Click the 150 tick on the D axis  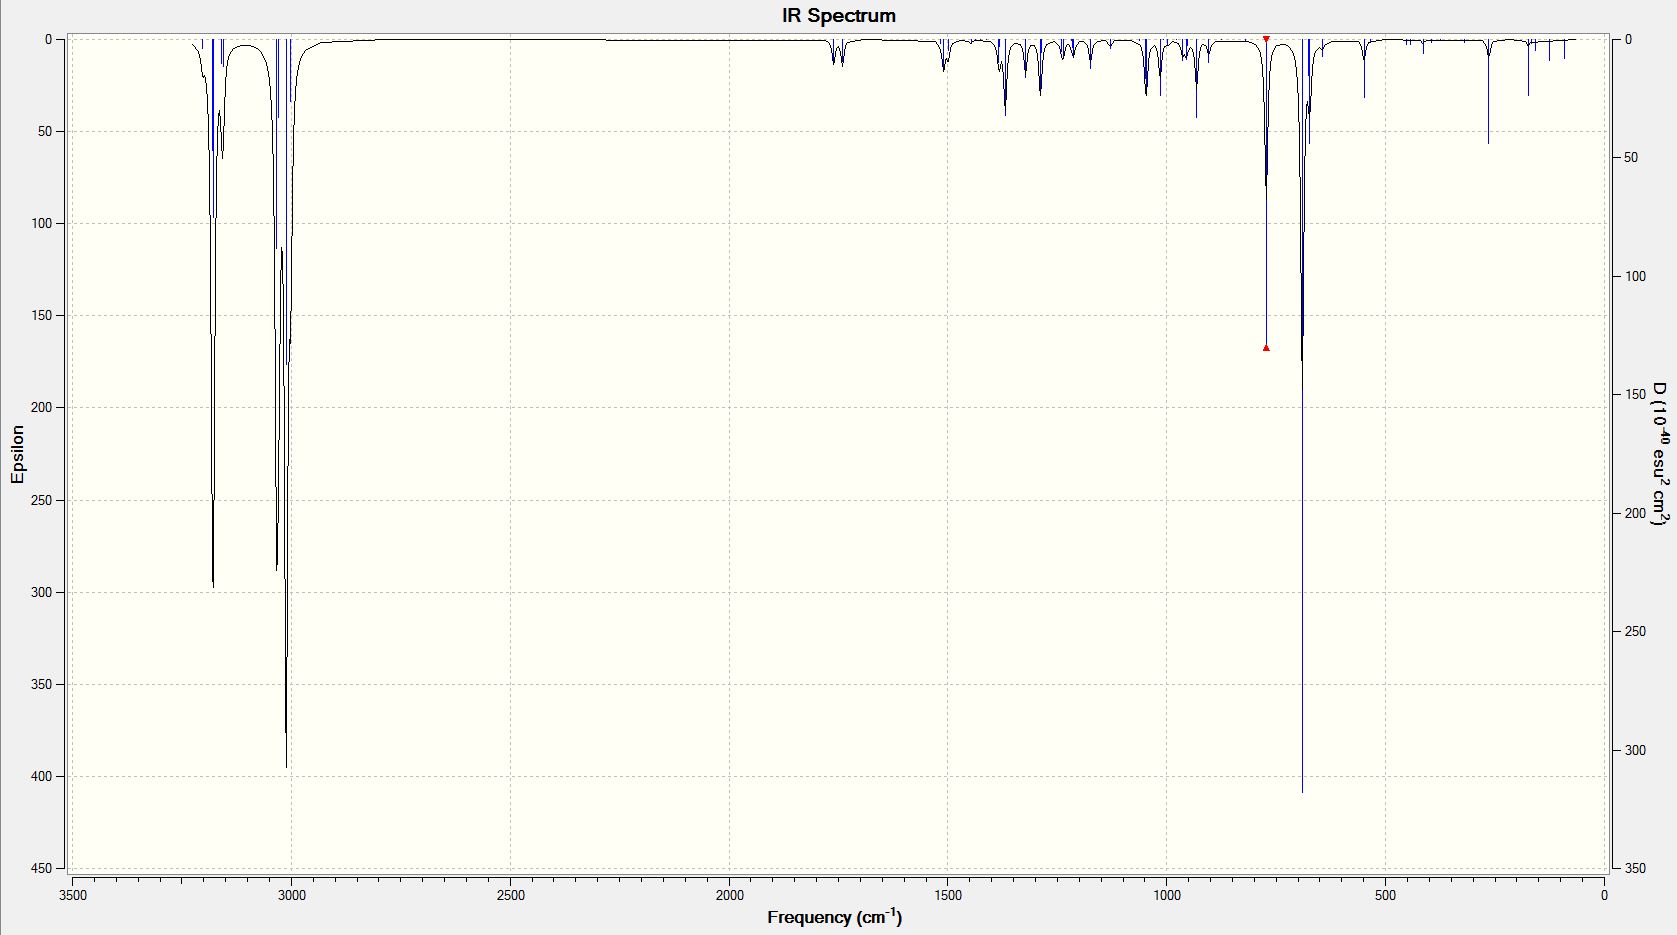tap(1635, 394)
